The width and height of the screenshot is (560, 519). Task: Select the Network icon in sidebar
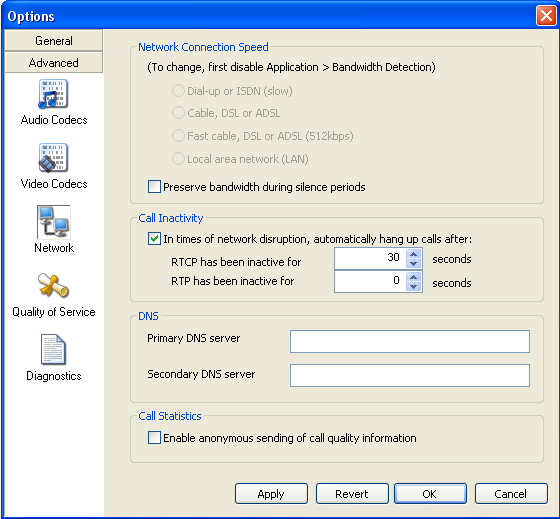(x=54, y=222)
